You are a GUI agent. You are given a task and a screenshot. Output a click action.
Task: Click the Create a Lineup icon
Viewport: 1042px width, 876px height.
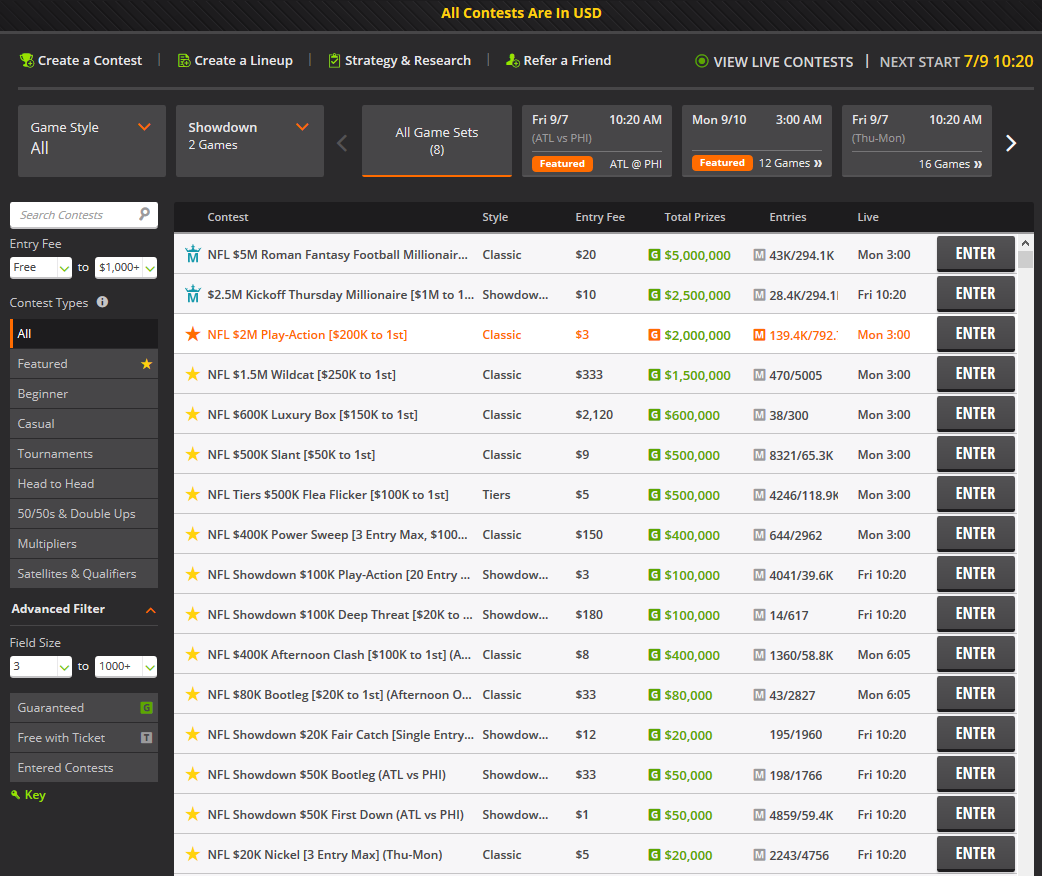tap(184, 60)
